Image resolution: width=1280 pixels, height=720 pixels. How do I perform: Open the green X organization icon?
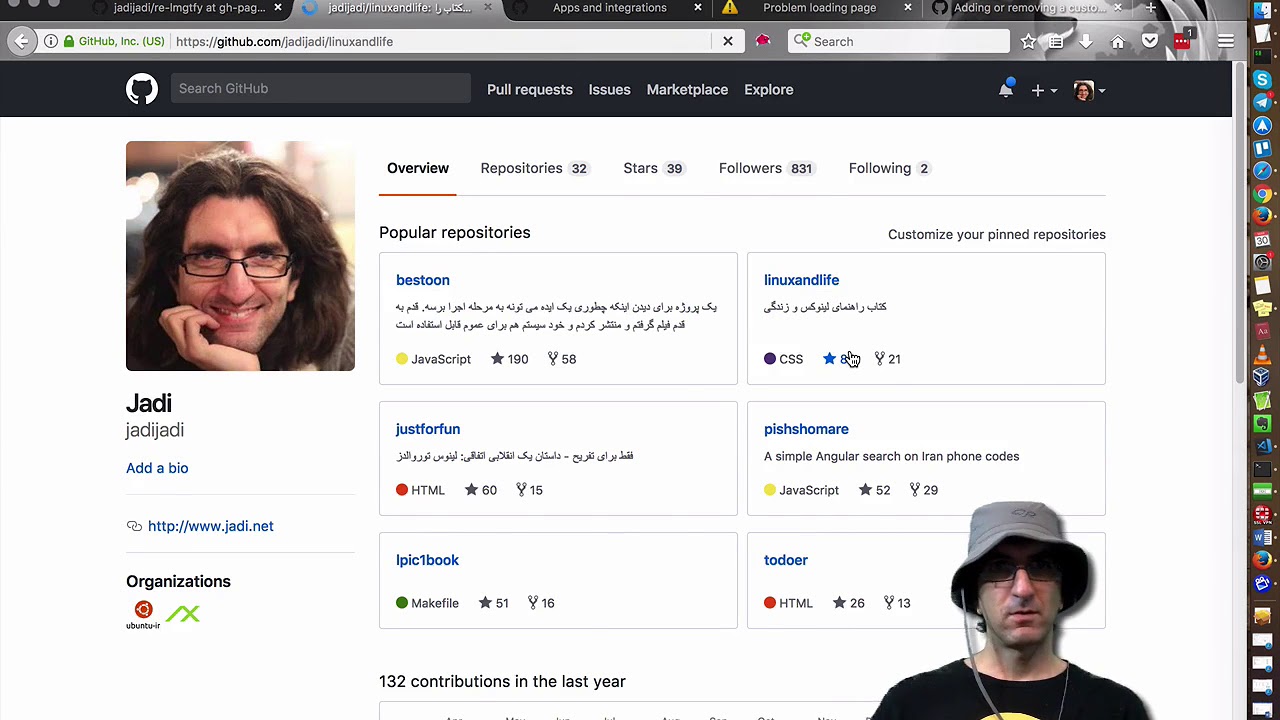183,614
